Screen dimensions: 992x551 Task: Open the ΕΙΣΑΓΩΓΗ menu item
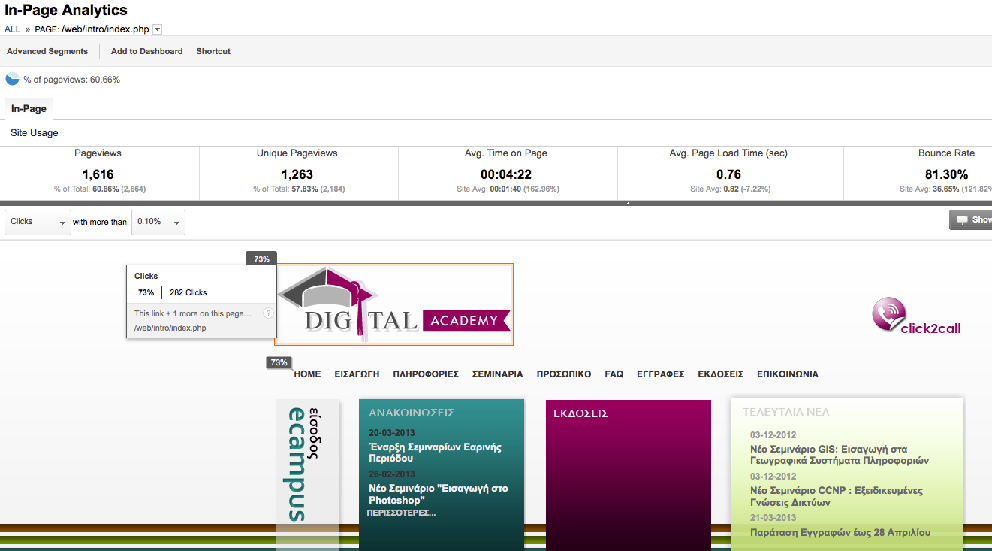357,374
